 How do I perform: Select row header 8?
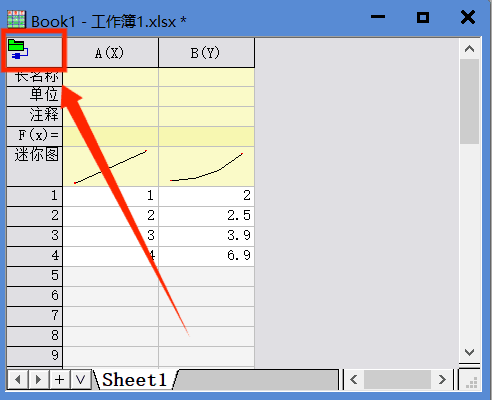coord(35,336)
